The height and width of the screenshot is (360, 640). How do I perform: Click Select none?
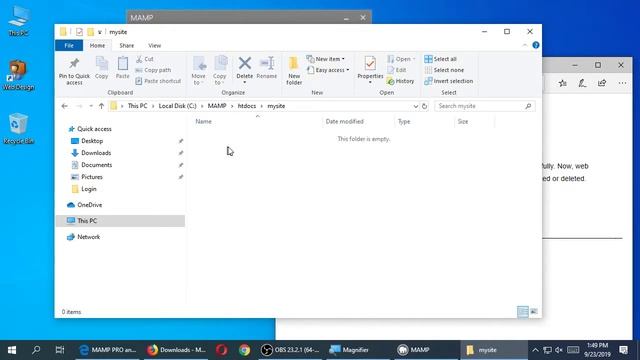[x=444, y=70]
